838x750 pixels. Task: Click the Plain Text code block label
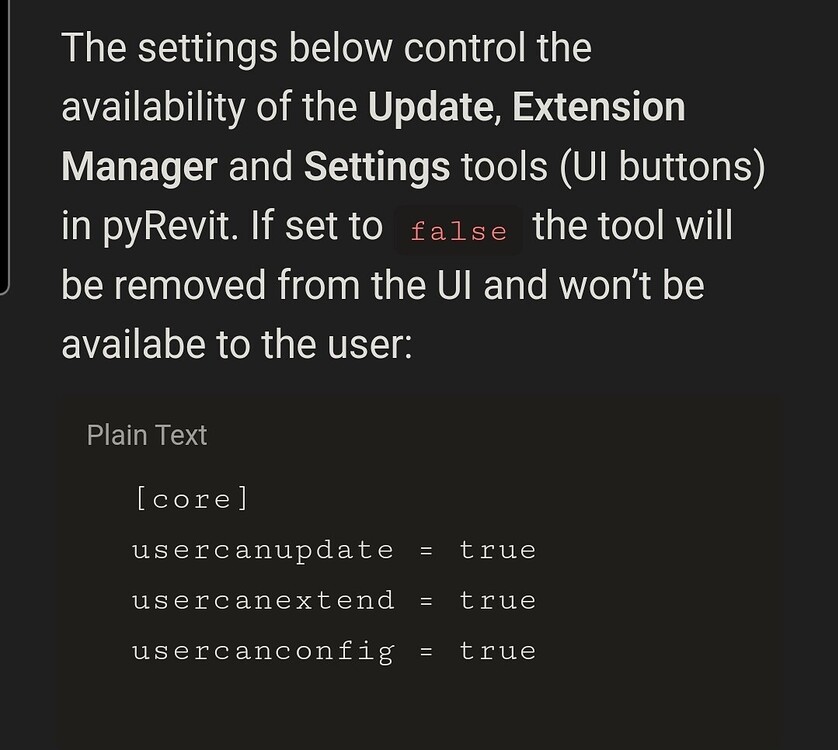pos(146,435)
